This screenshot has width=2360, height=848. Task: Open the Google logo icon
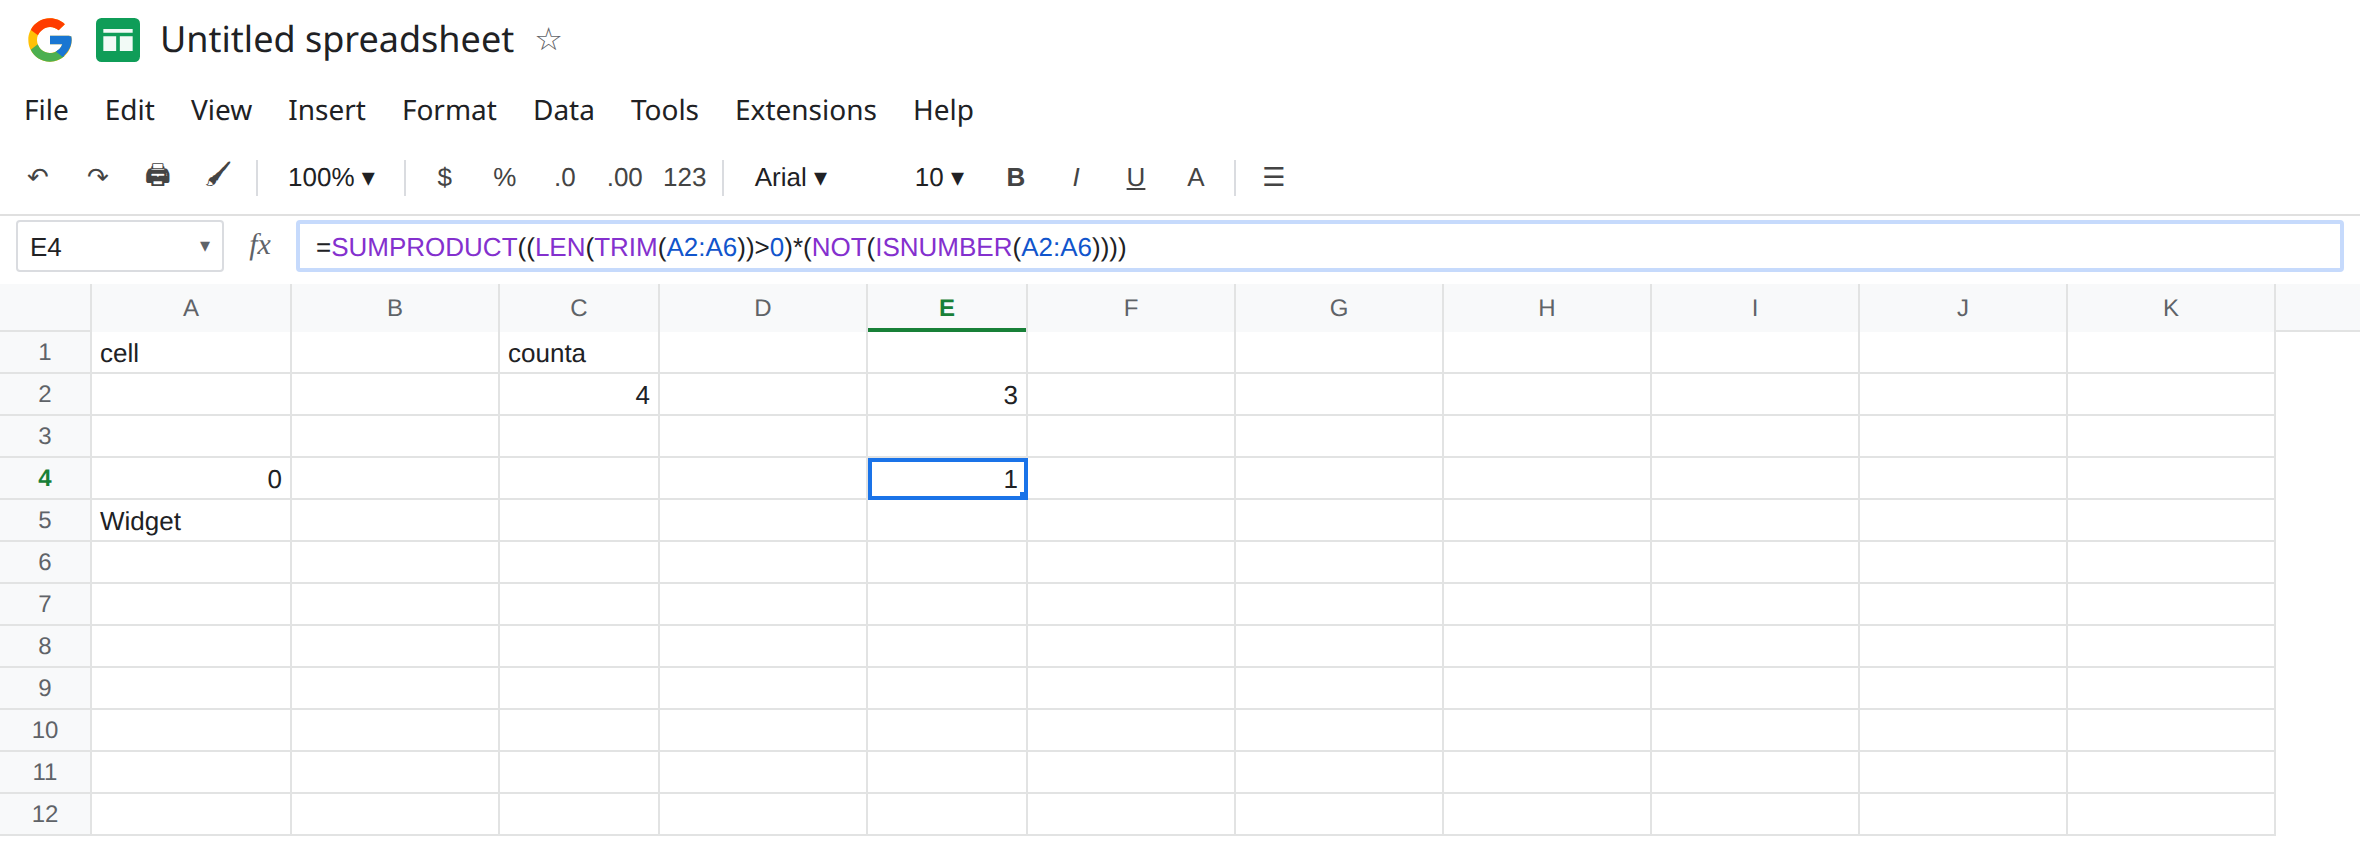[50, 40]
